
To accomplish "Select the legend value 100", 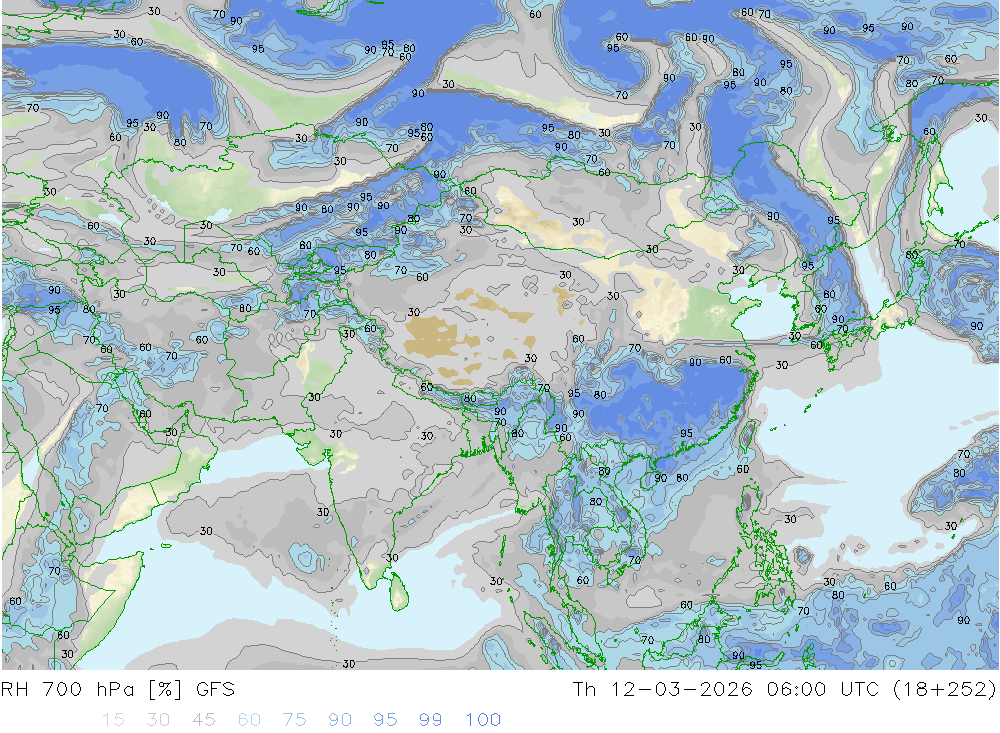I will pyautogui.click(x=483, y=720).
